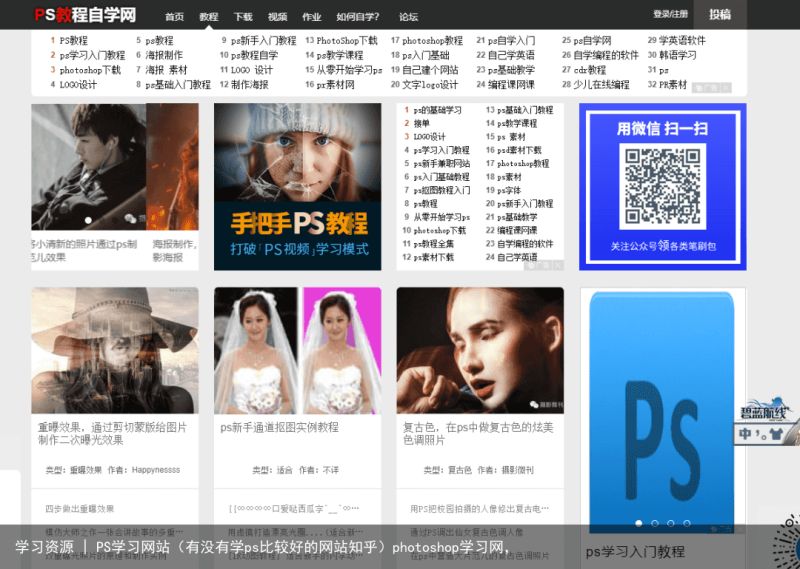
Task: Click the shirt icon in floating widget
Action: pos(777,434)
